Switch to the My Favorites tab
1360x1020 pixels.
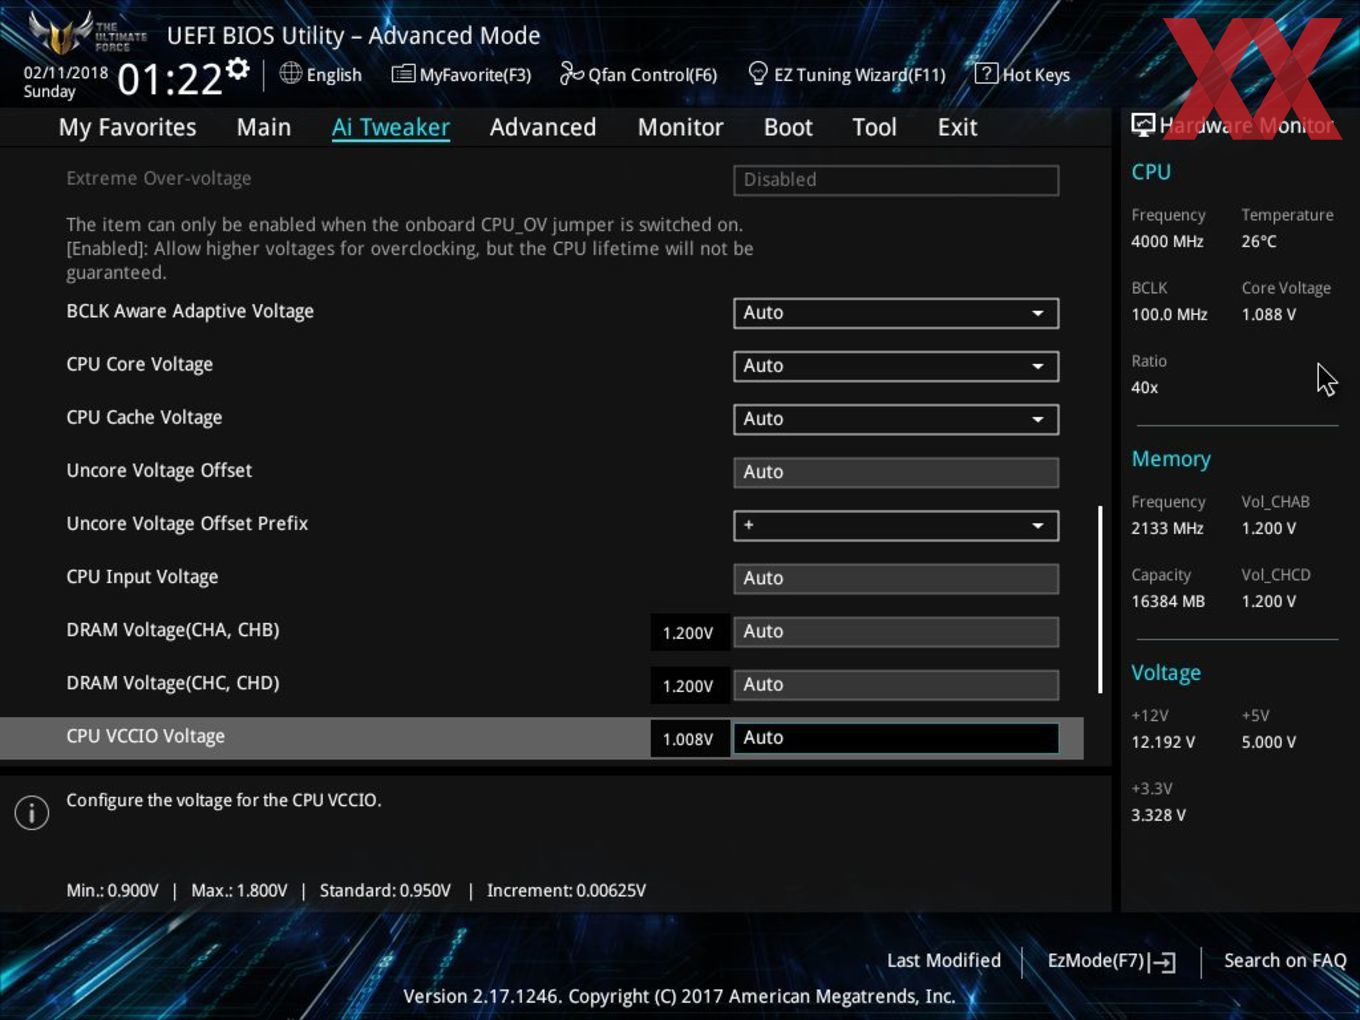click(127, 127)
